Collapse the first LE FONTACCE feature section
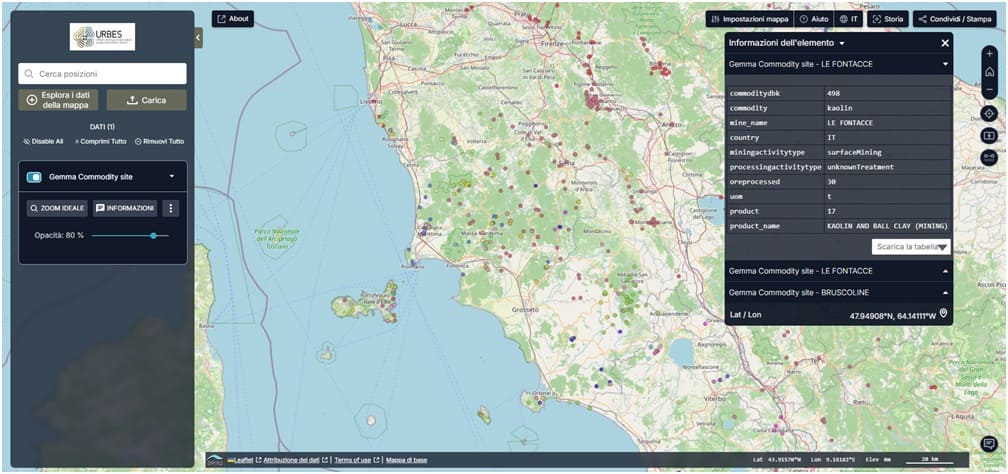 tap(945, 64)
